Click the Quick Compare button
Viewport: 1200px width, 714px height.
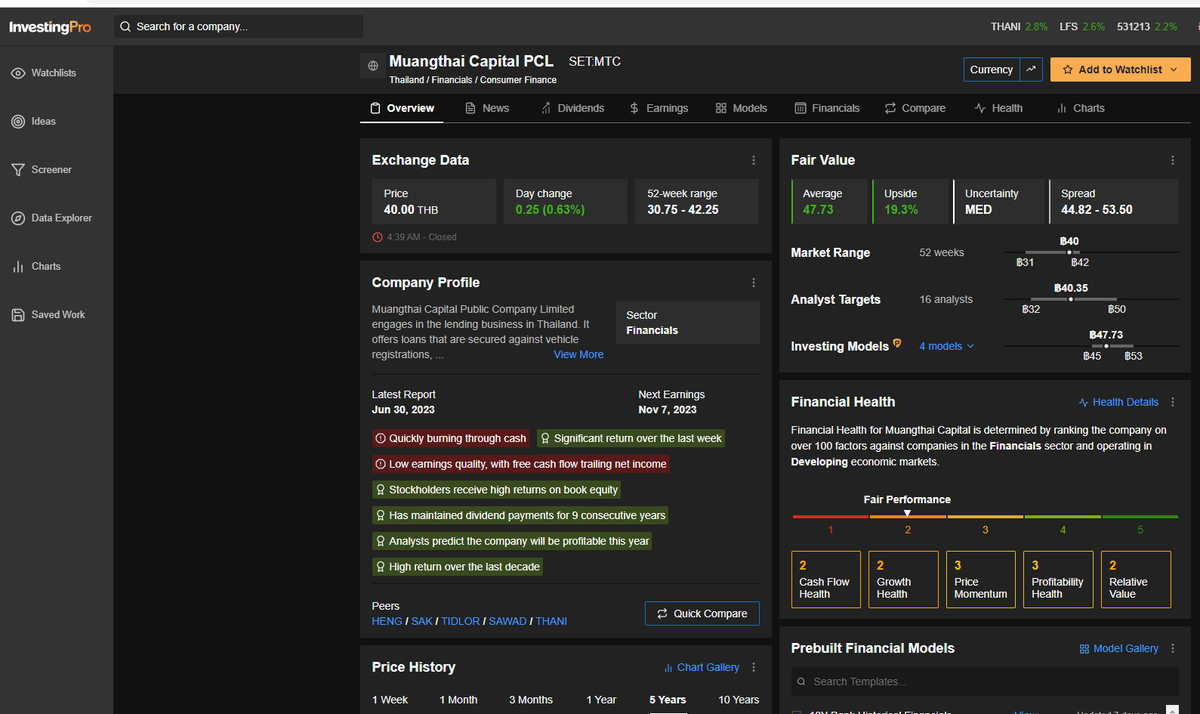pyautogui.click(x=702, y=613)
